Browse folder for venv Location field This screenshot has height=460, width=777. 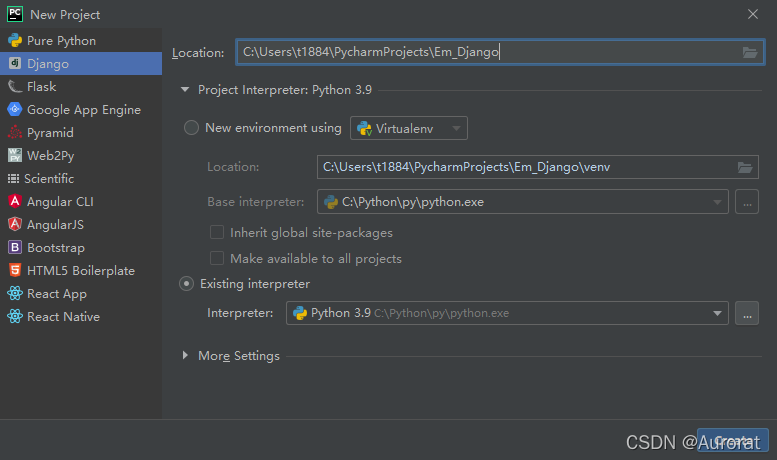[745, 168]
